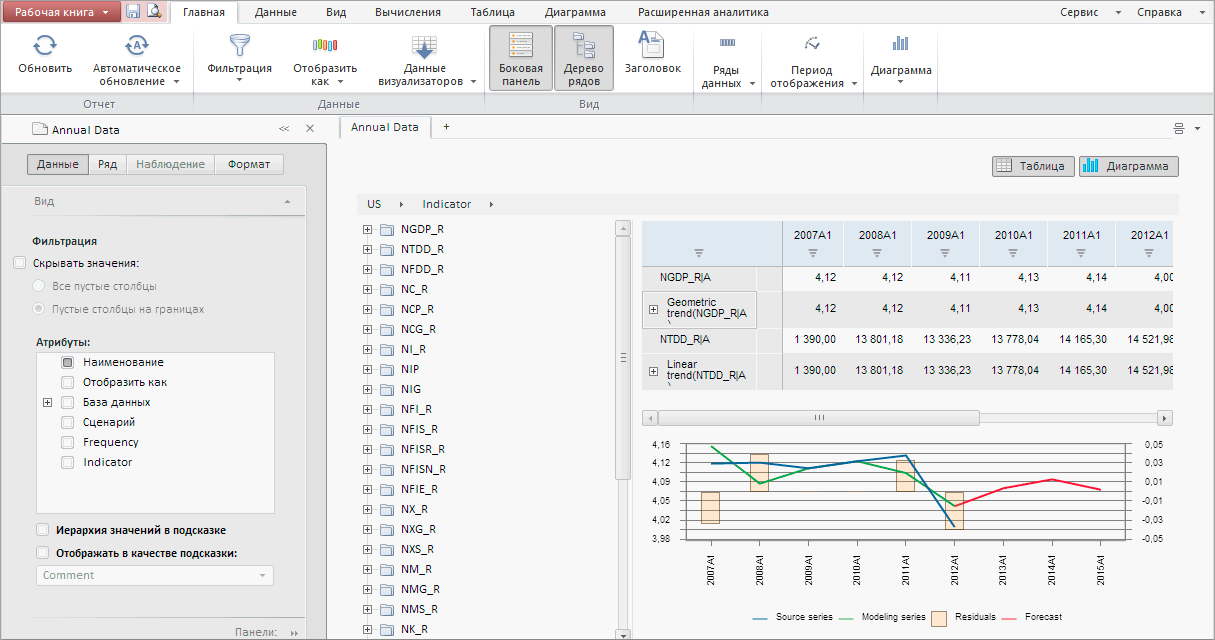This screenshot has width=1215, height=640.
Task: Click the table's horizontal scrollbar thumb
Action: 818,417
